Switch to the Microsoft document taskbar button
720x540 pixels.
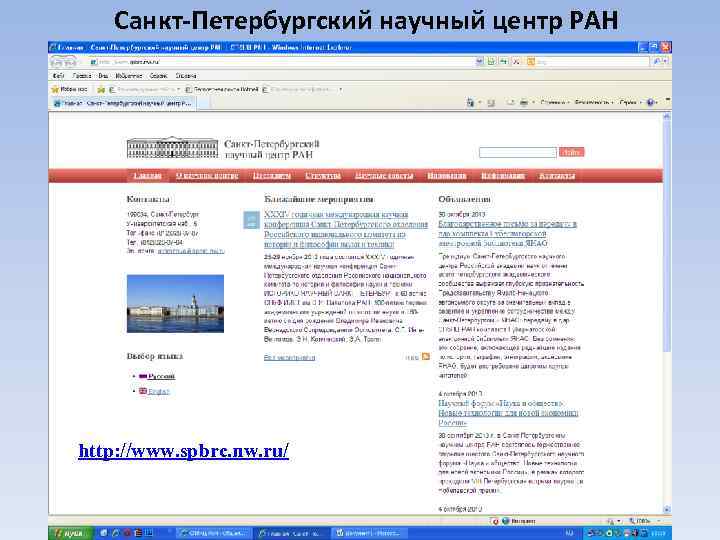[x=370, y=533]
